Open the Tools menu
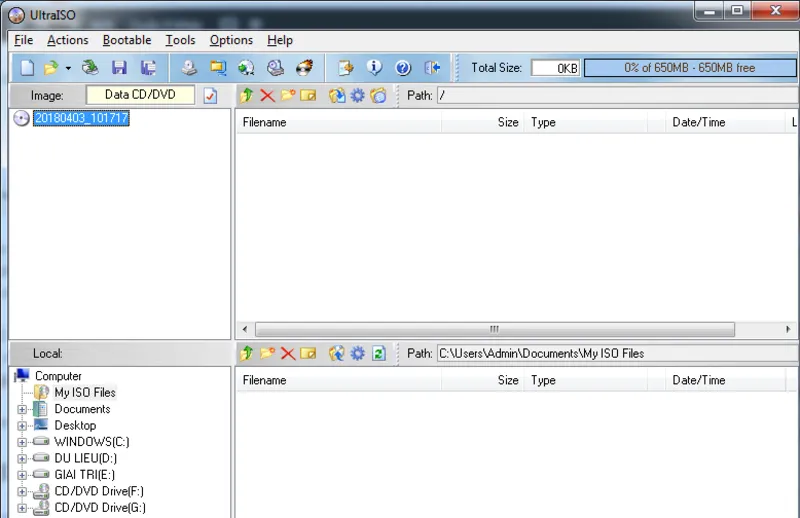 click(180, 40)
